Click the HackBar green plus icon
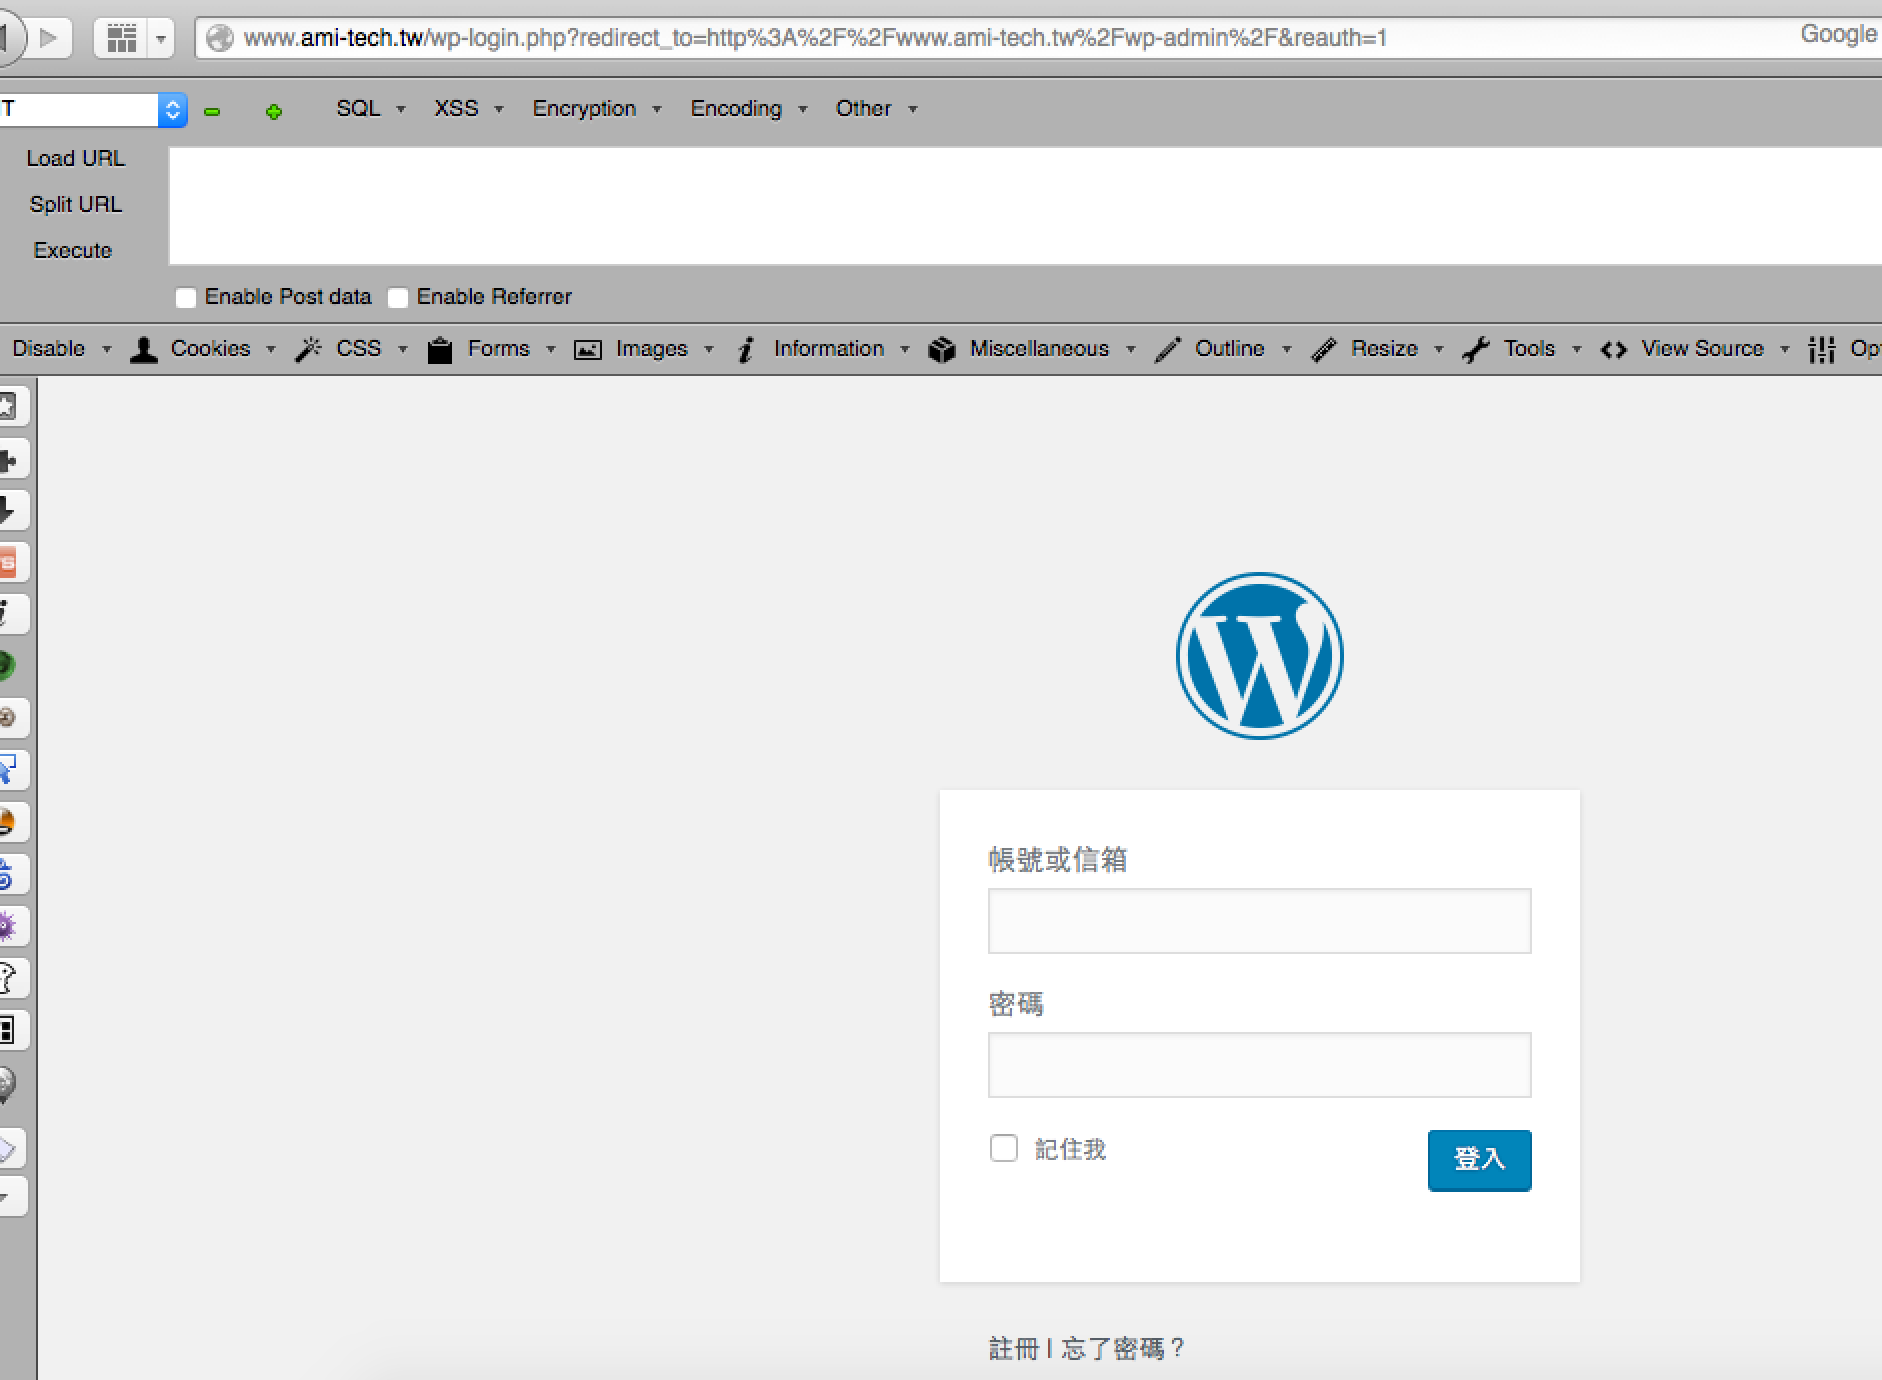The height and width of the screenshot is (1380, 1882). 274,112
